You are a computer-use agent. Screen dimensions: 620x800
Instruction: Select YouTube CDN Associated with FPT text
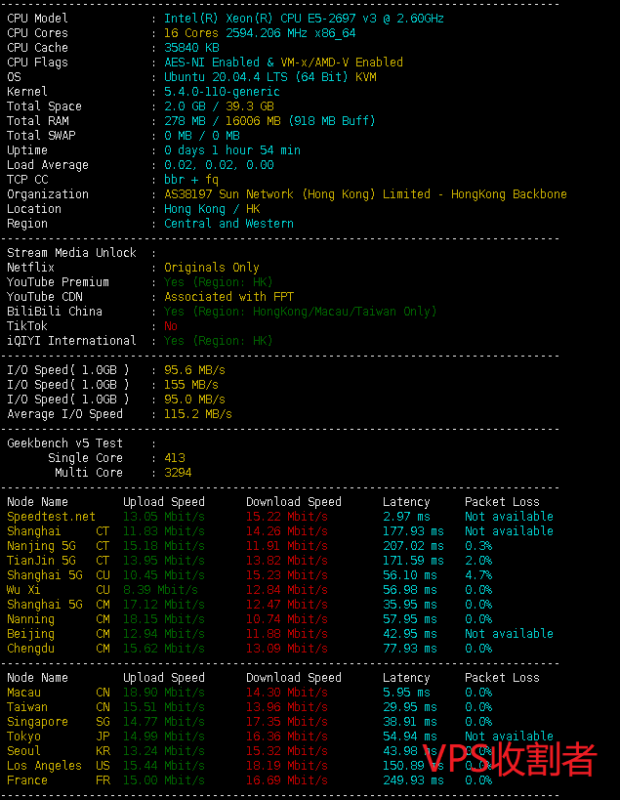tap(228, 296)
